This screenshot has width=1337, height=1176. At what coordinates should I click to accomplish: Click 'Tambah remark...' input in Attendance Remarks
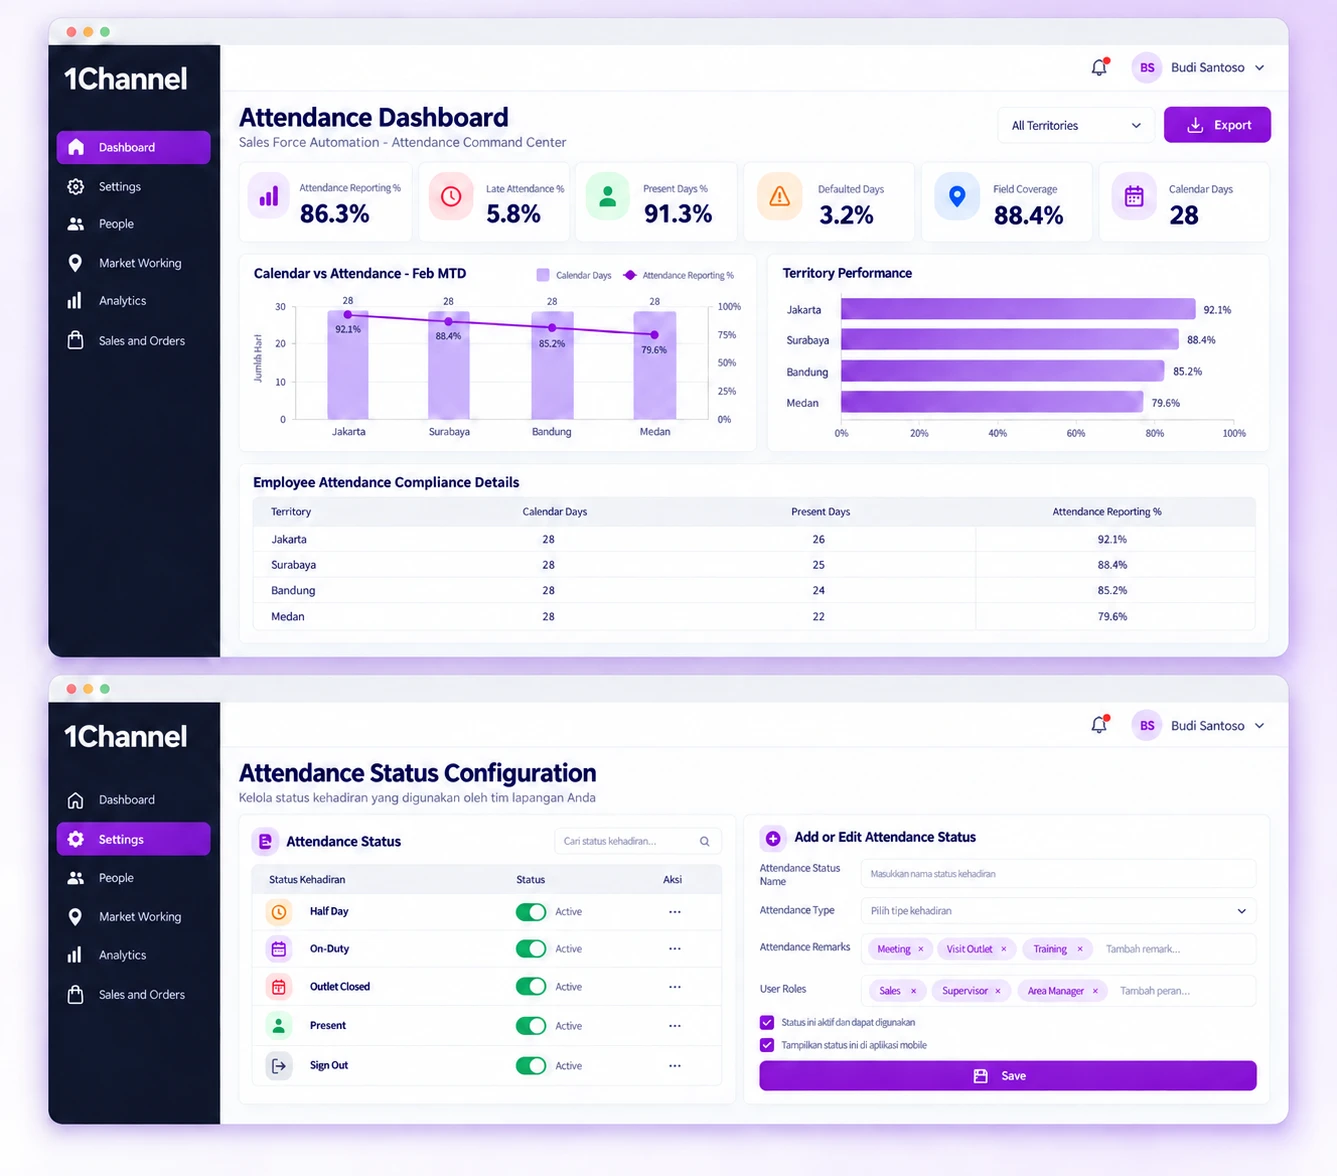(1143, 949)
